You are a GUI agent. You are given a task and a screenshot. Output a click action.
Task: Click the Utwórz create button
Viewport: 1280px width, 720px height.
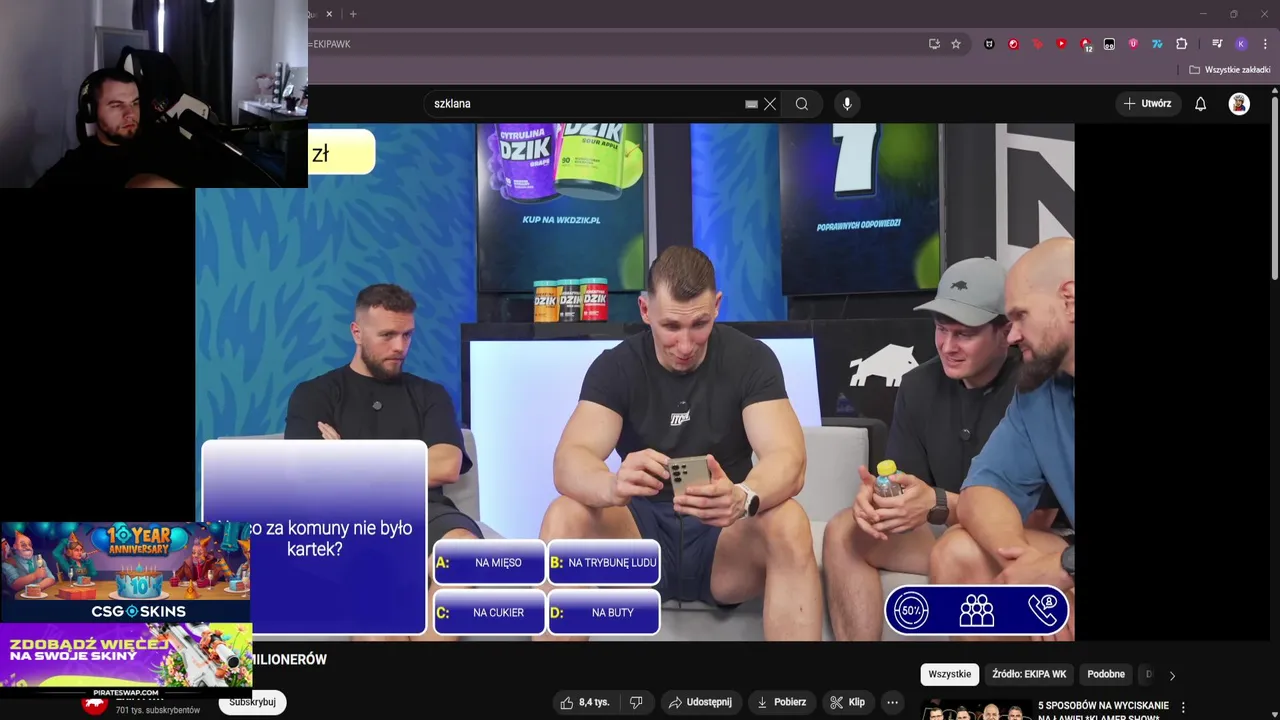click(x=1147, y=104)
